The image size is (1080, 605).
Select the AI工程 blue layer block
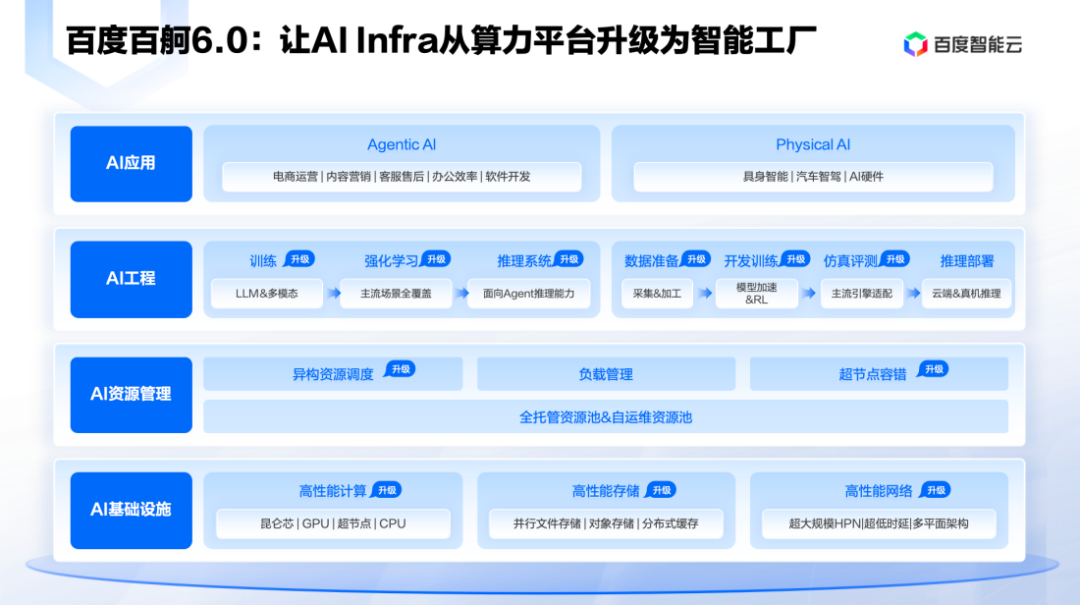[x=131, y=279]
